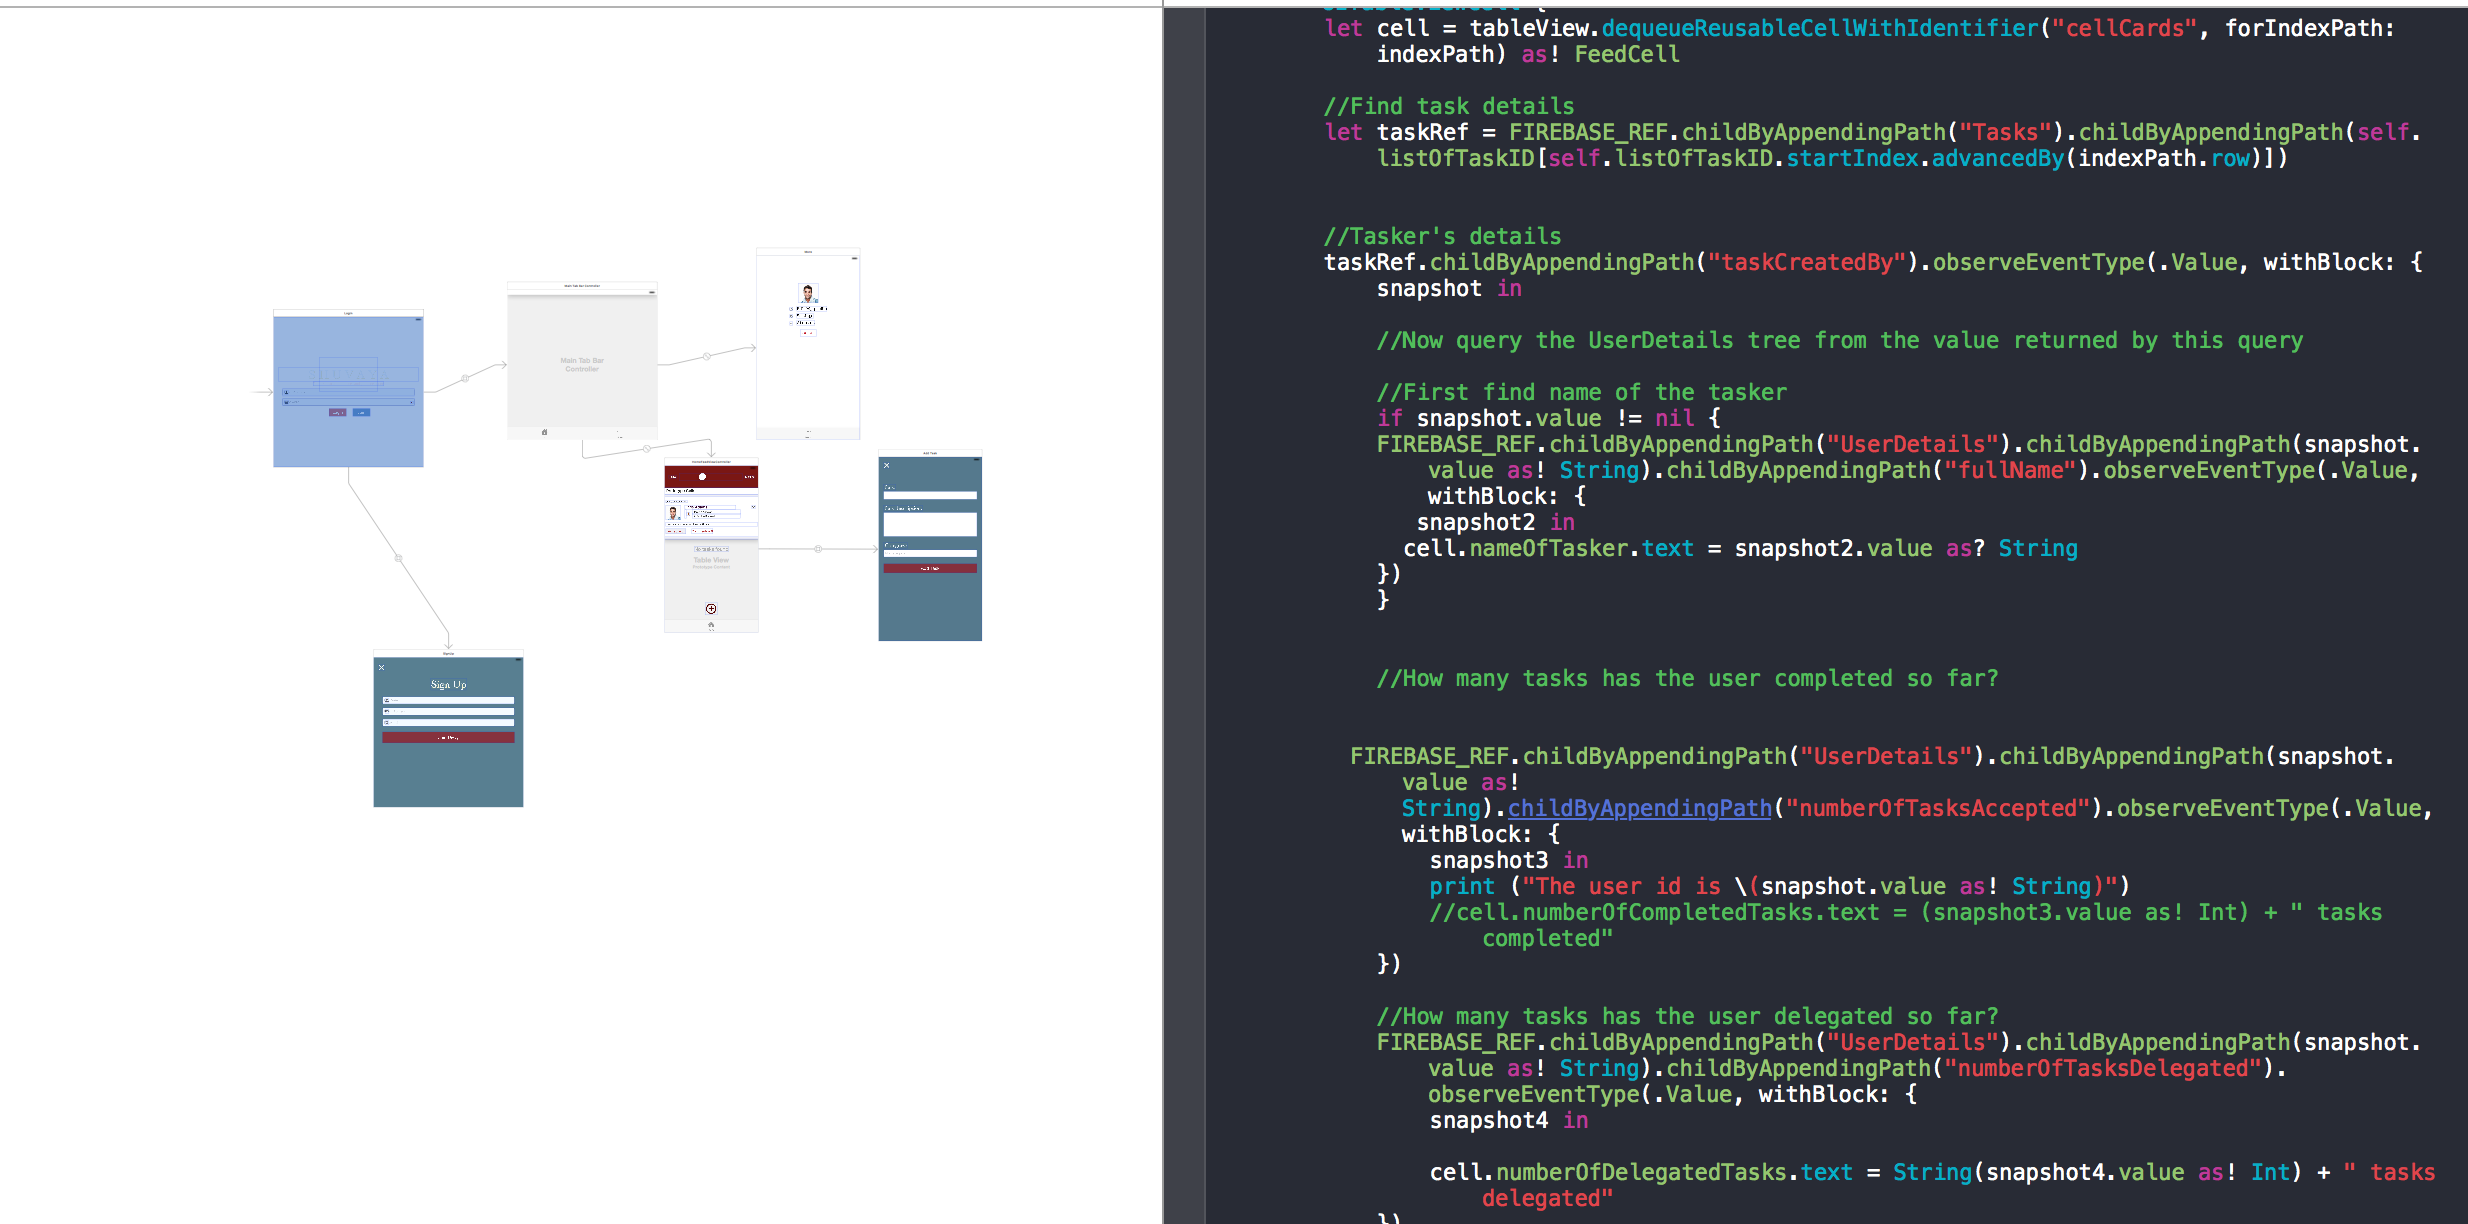Click the large description text box in Add Task
Viewport: 2468px width, 1224px height.
click(930, 524)
